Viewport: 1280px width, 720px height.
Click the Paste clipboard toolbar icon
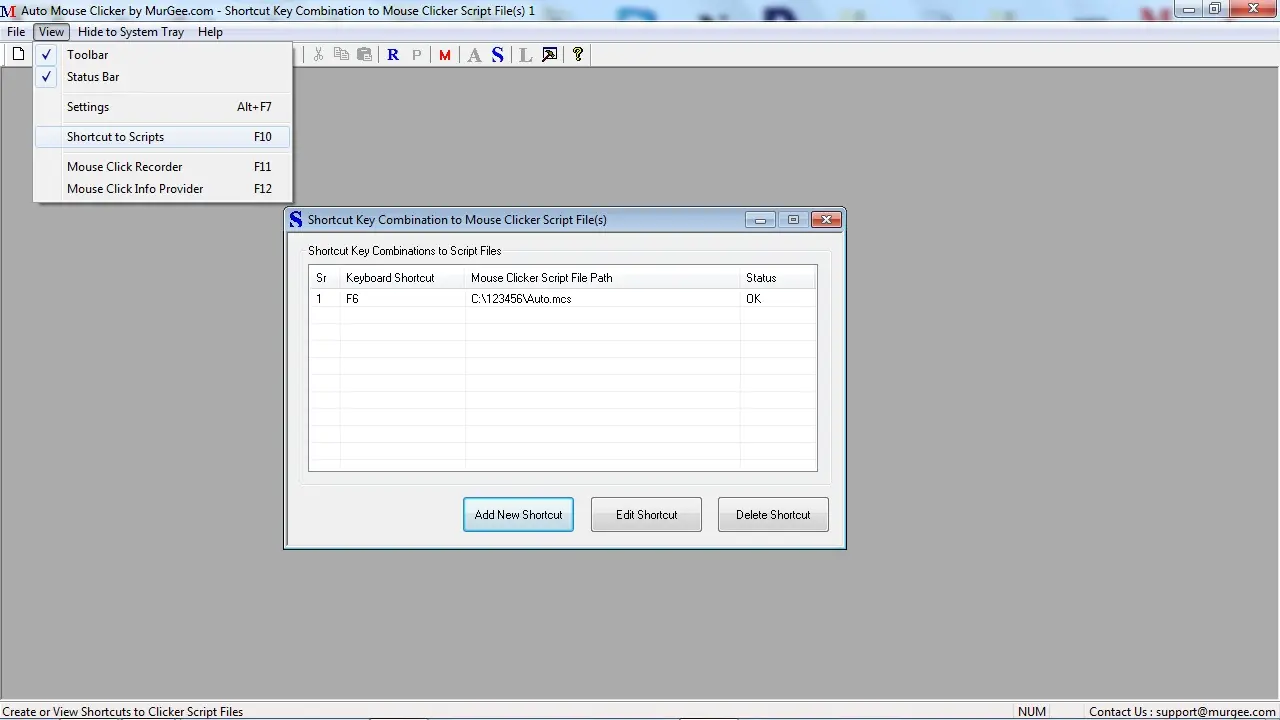tap(364, 55)
